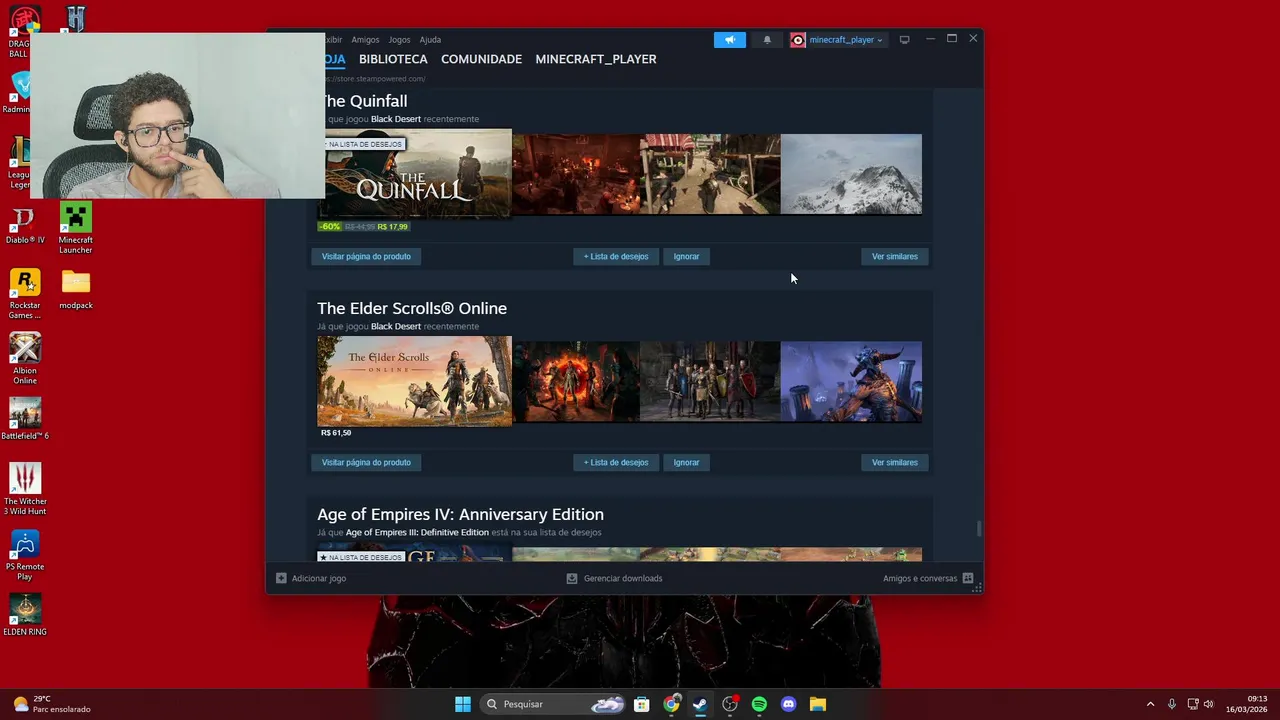Switch to BIBLIOTECA tab
This screenshot has width=1280, height=720.
[x=393, y=59]
